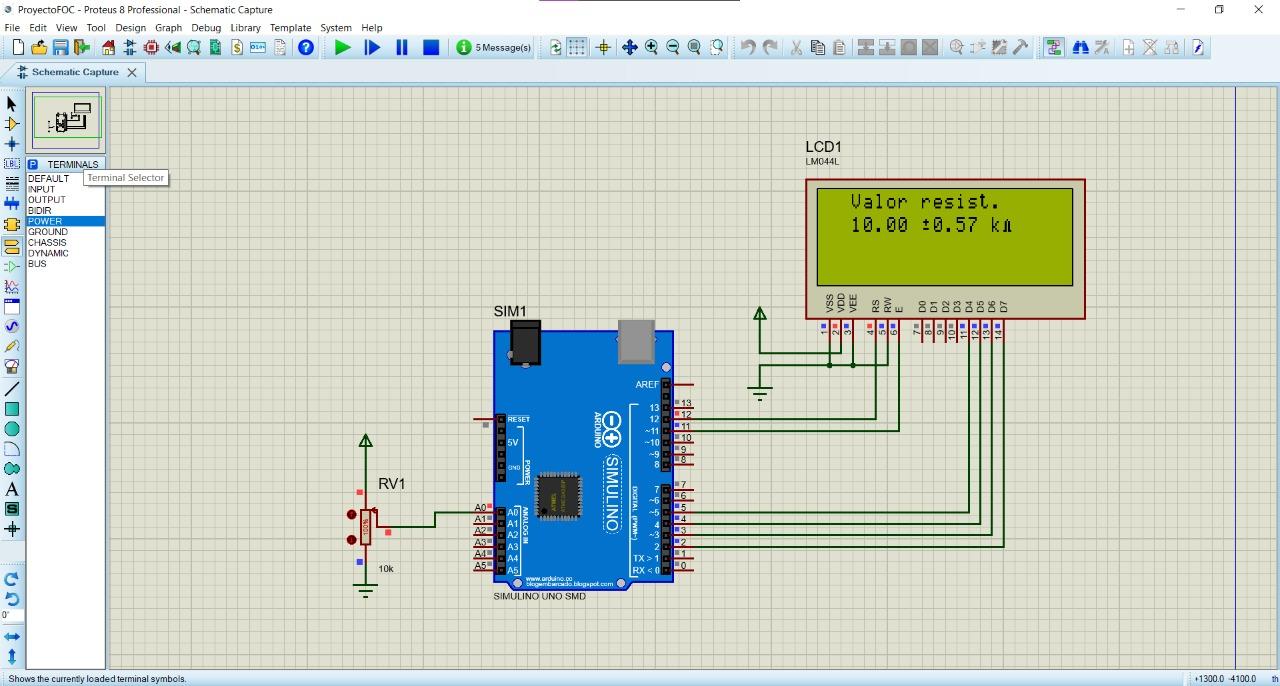The width and height of the screenshot is (1280, 686).
Task: Activate the Selection Mode arrow tool
Action: [x=12, y=103]
